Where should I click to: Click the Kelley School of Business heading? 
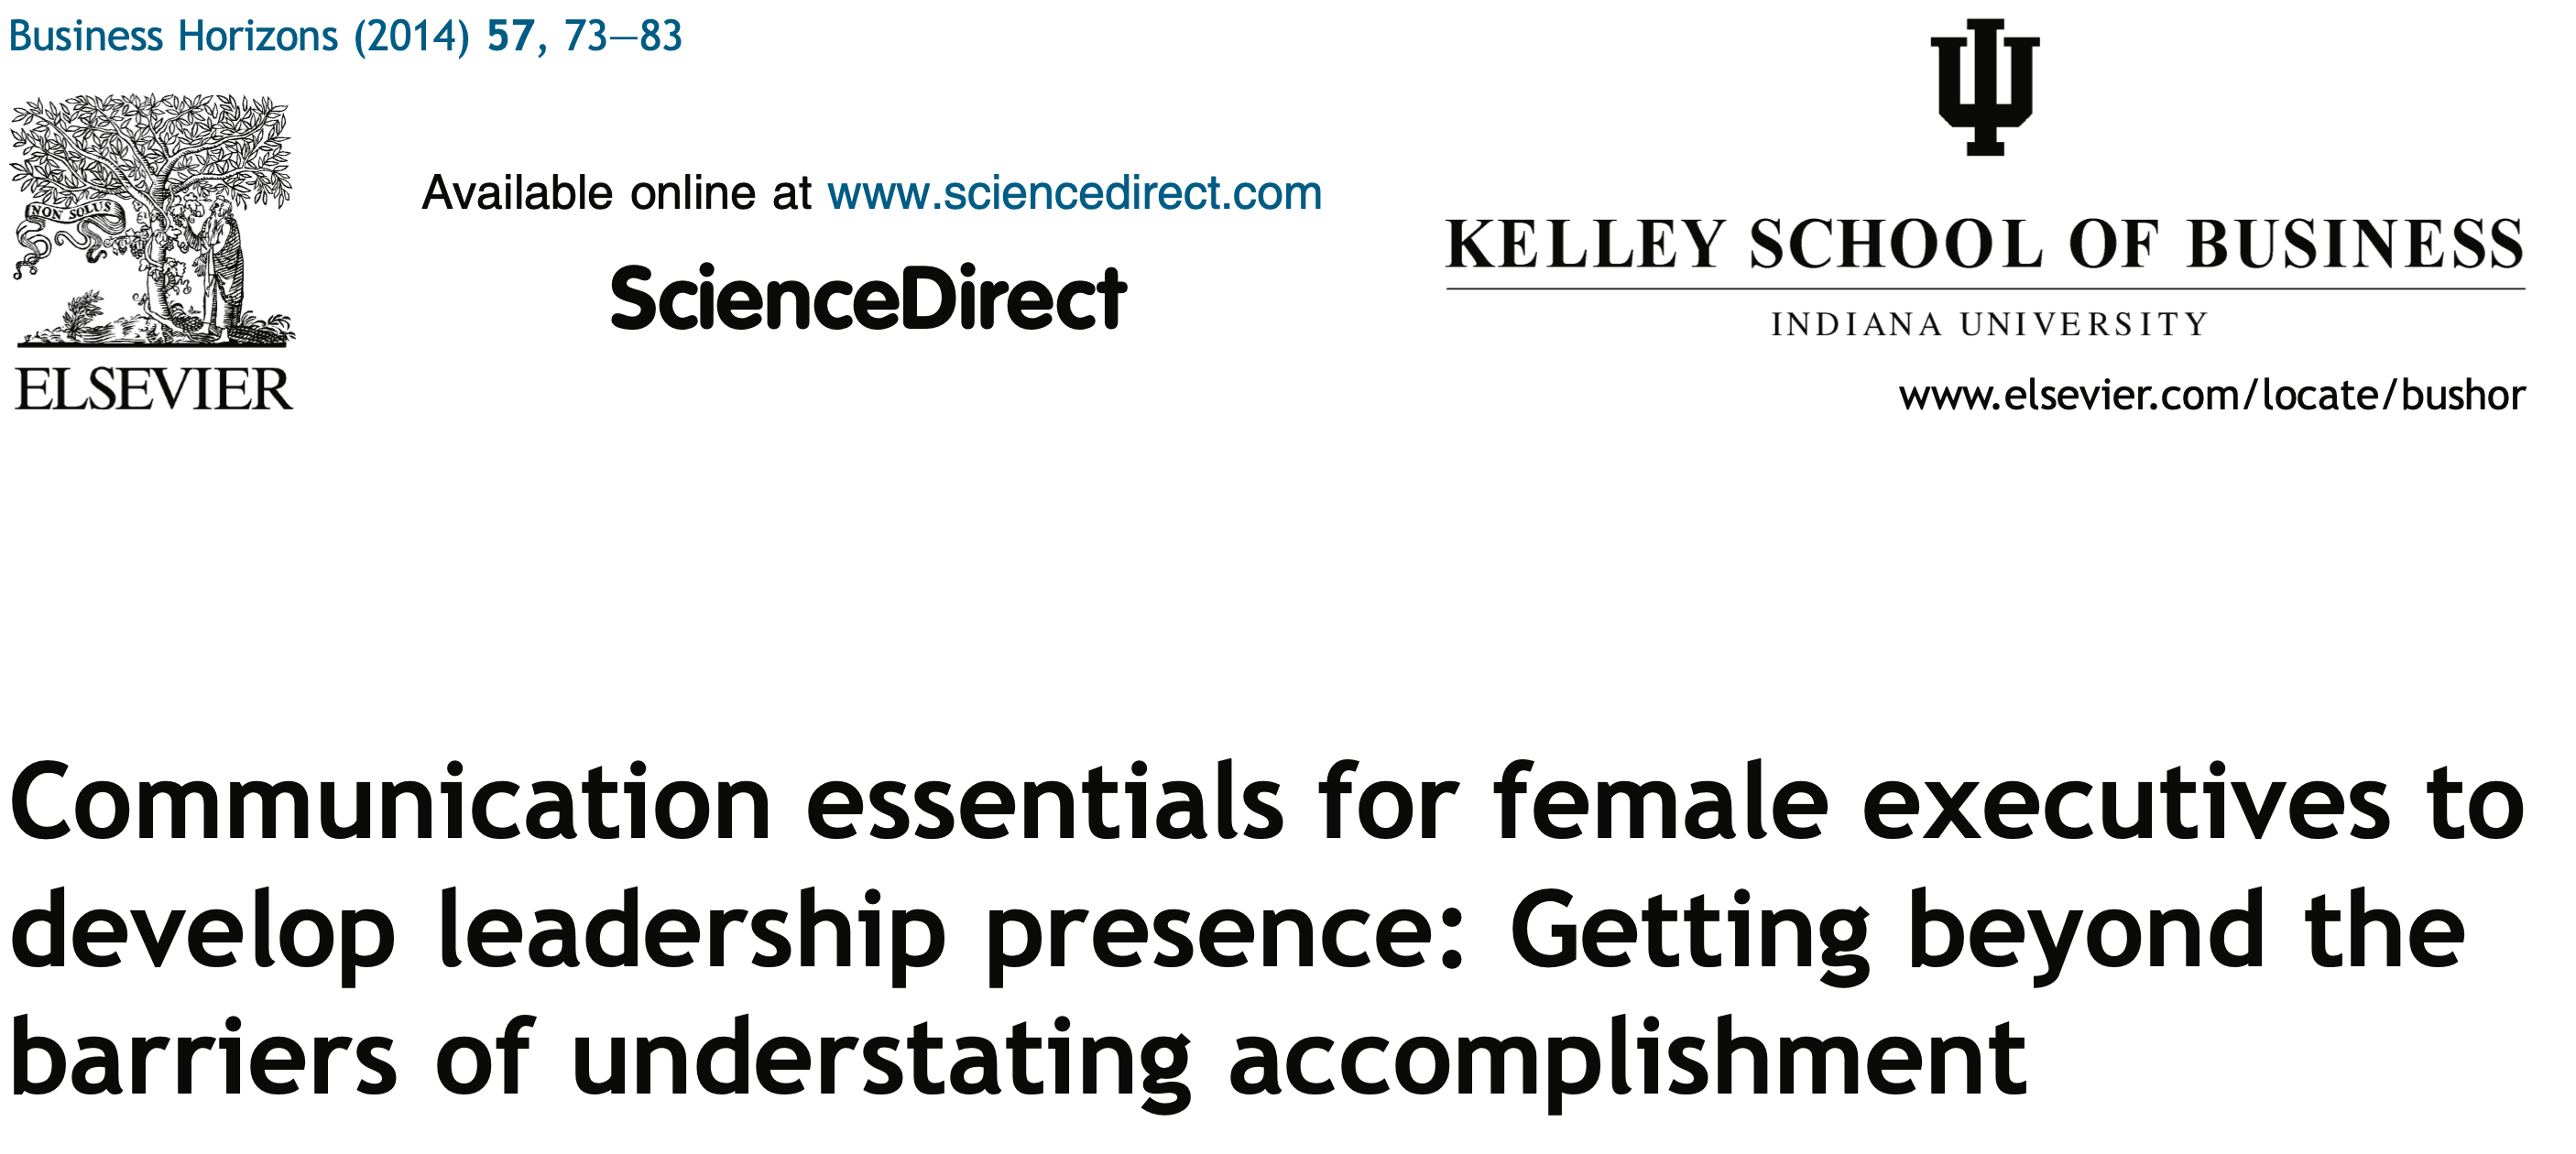1984,245
